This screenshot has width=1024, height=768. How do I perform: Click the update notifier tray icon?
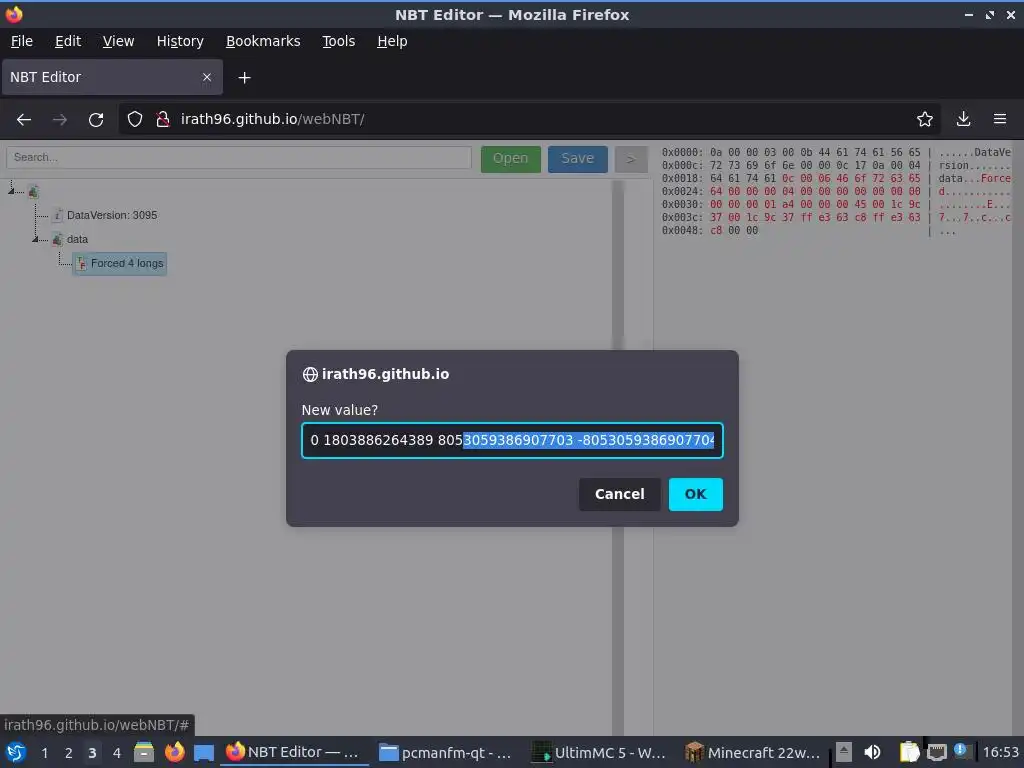tap(960, 750)
